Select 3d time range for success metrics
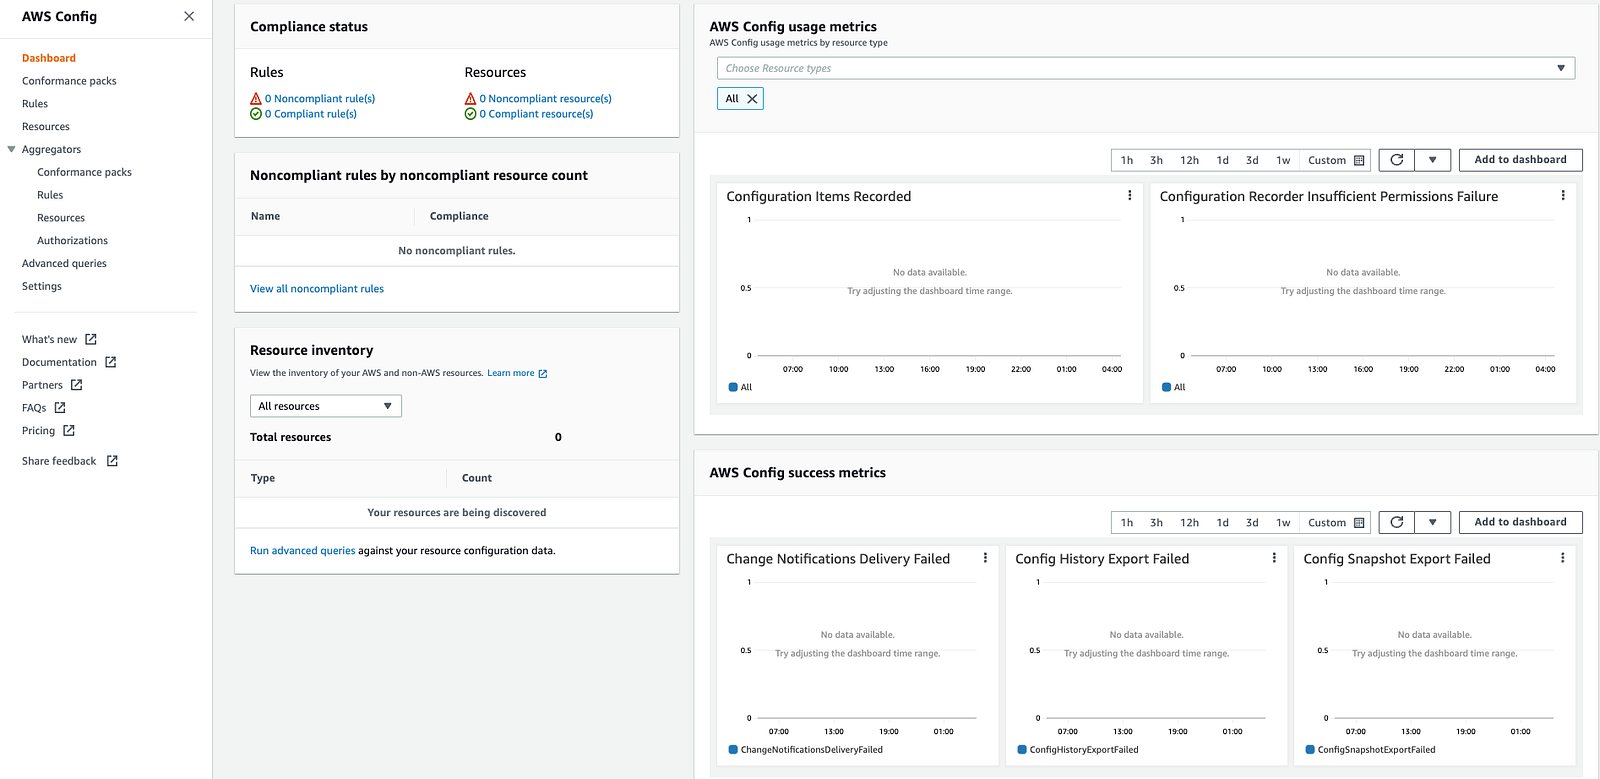This screenshot has height=779, width=1600. tap(1252, 522)
